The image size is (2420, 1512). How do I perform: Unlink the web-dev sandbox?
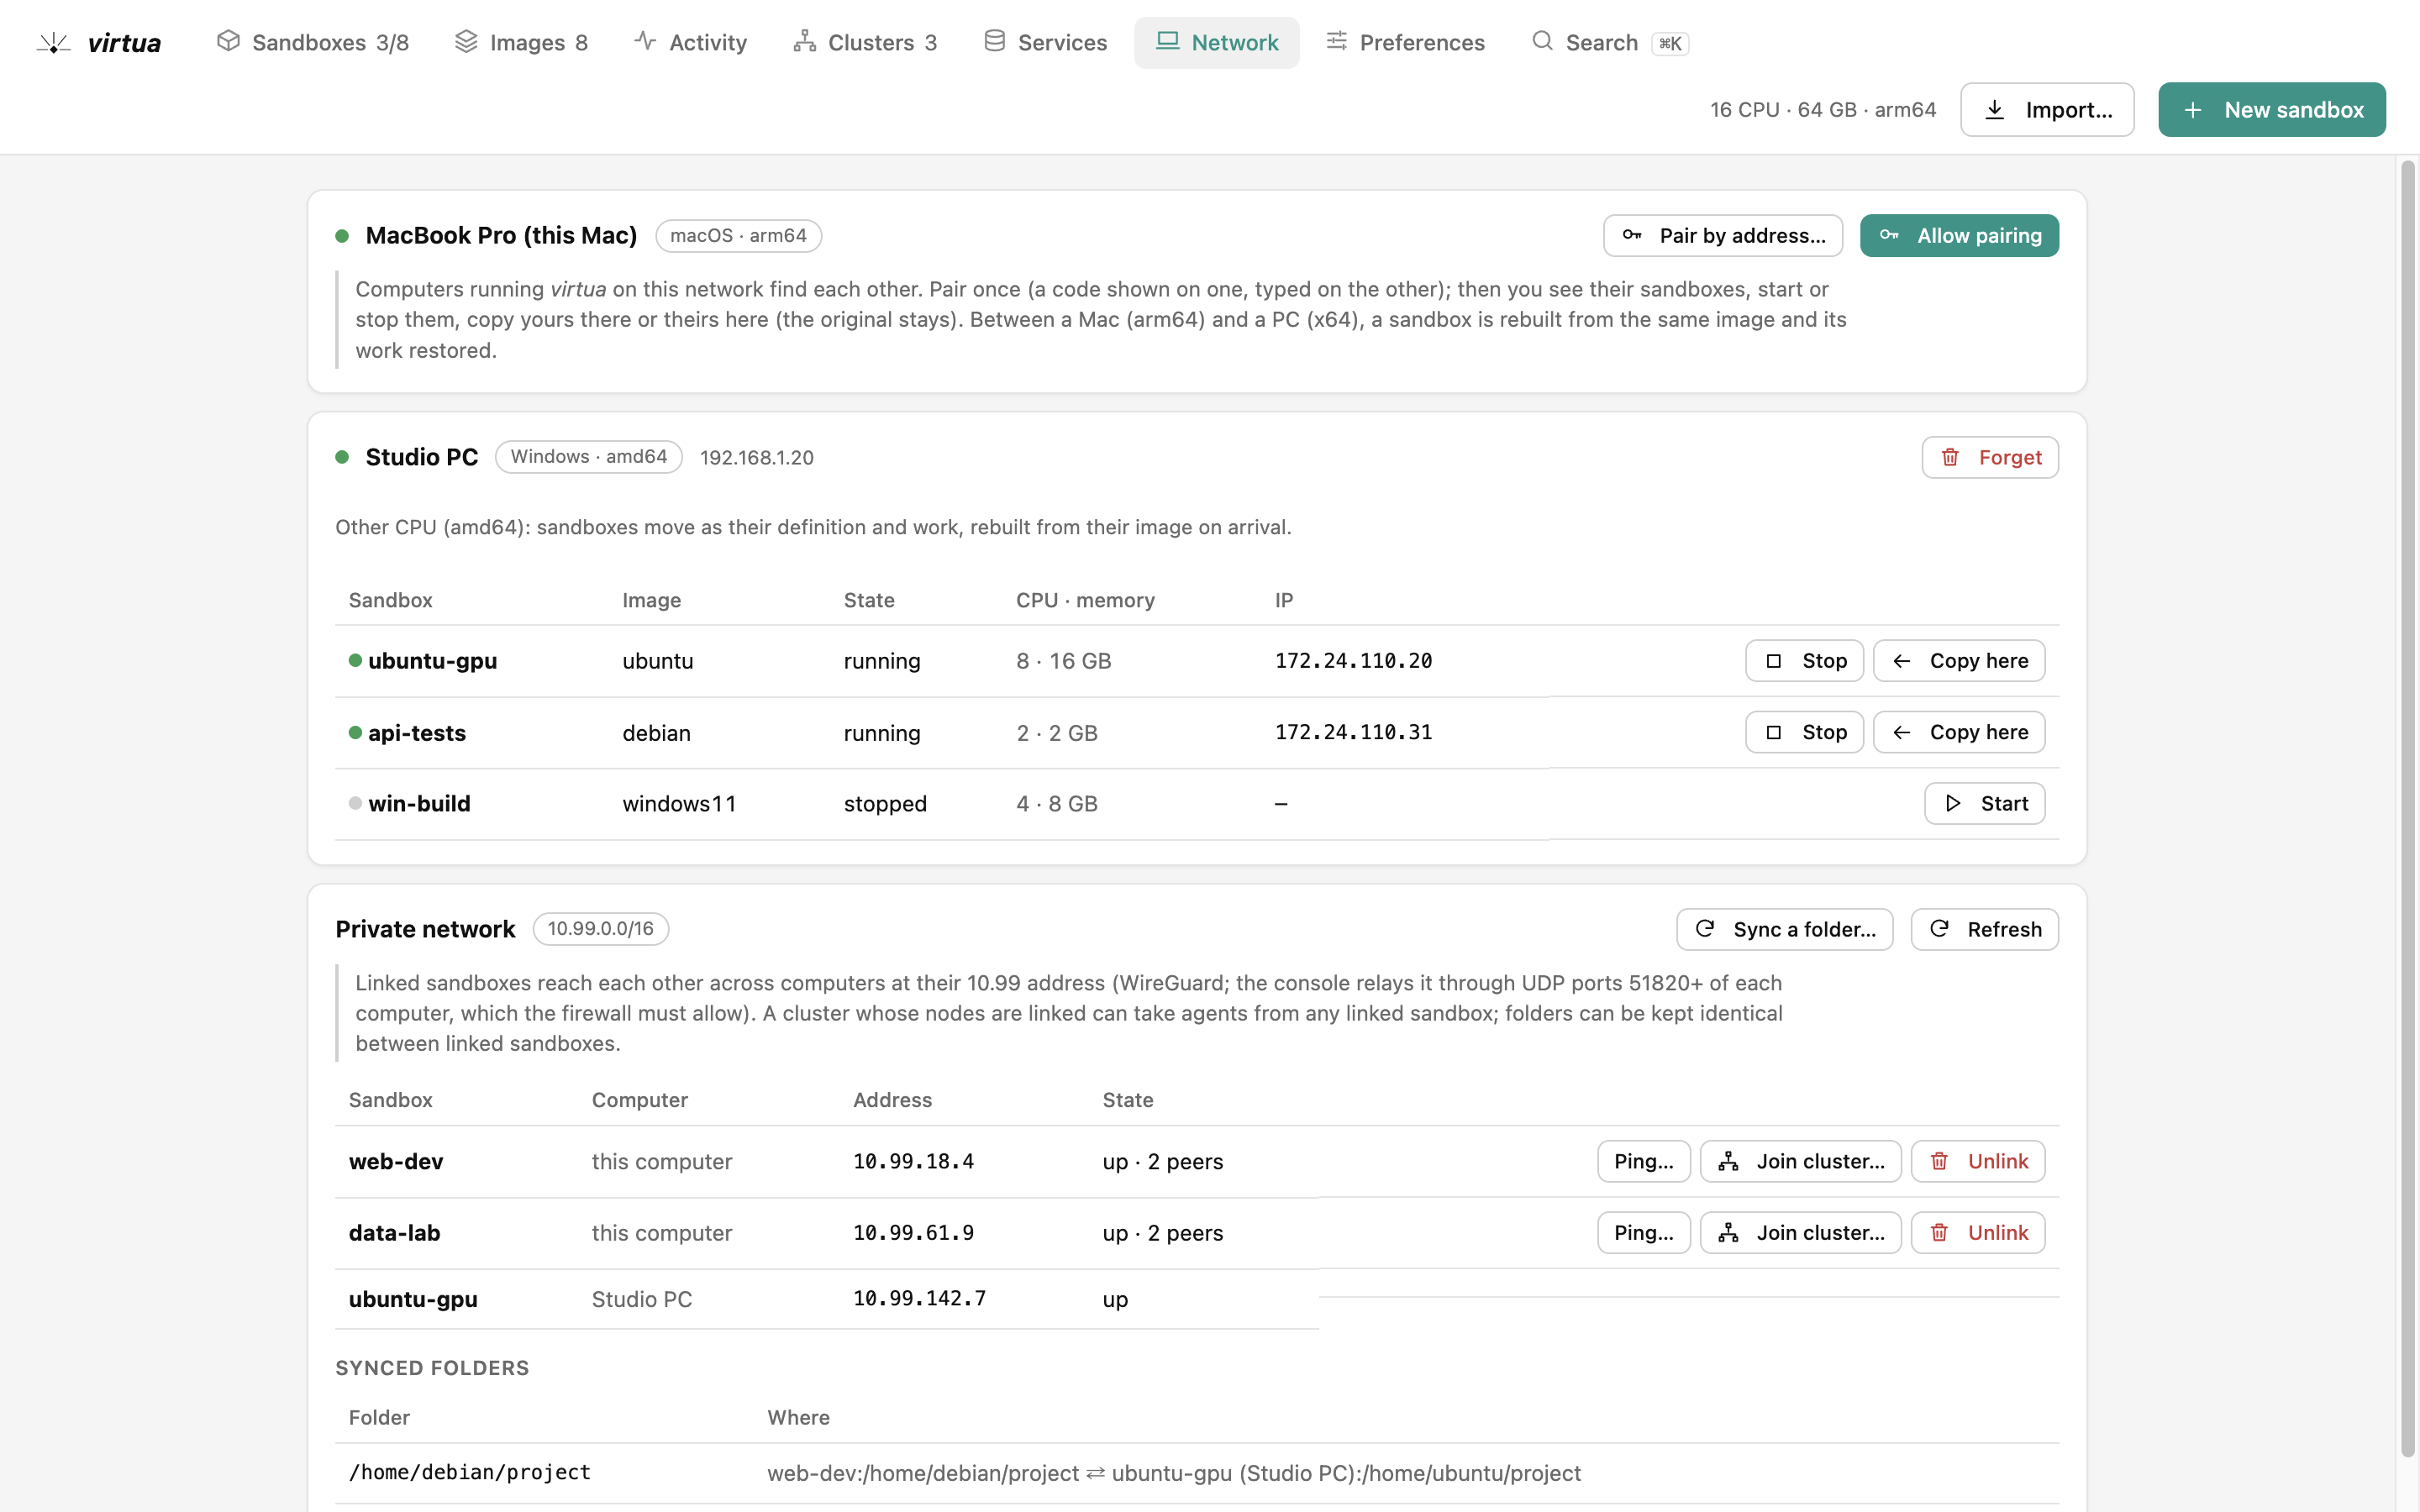(x=1978, y=1162)
